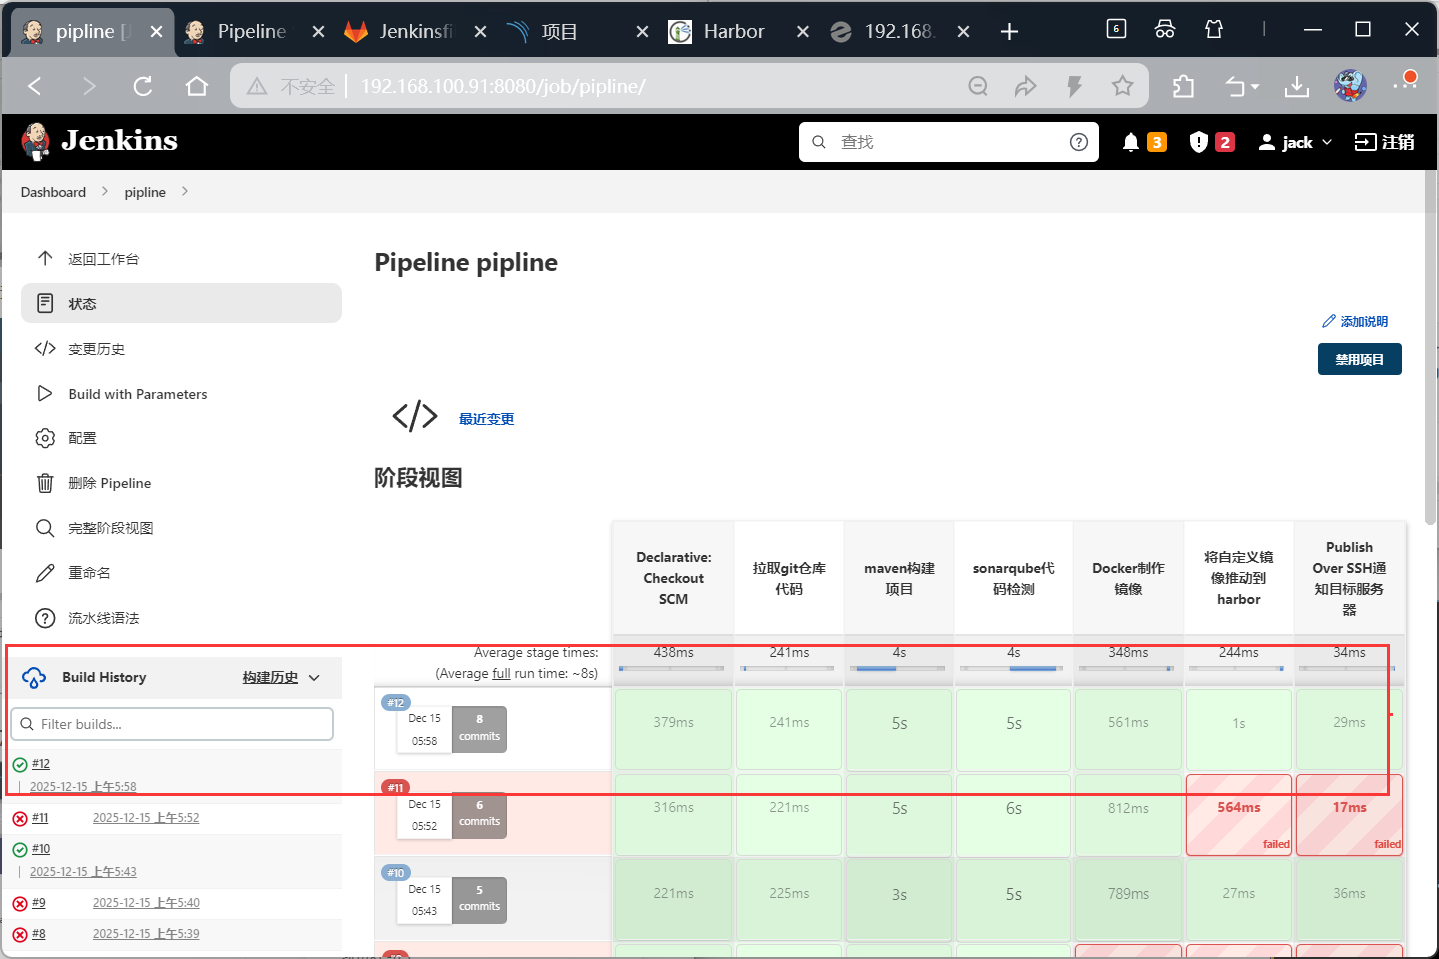The width and height of the screenshot is (1439, 959).
Task: Go to 返回工作台 in sidebar
Action: pos(181,259)
